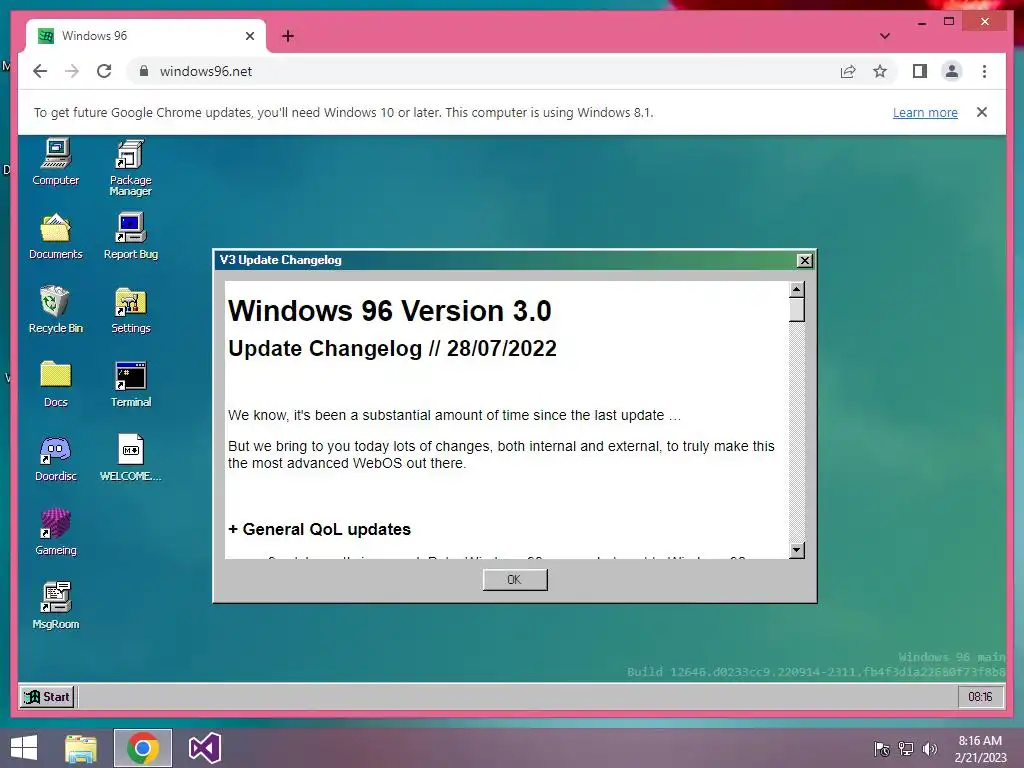The width and height of the screenshot is (1024, 768).
Task: Follow the Learn more link
Action: click(x=925, y=112)
